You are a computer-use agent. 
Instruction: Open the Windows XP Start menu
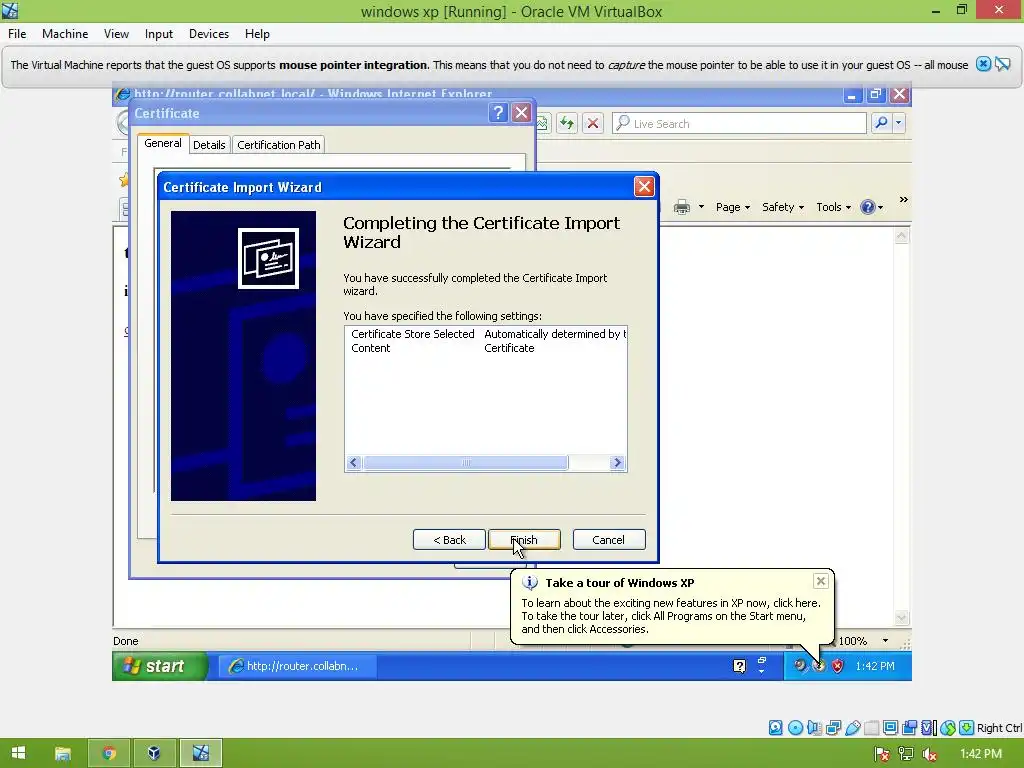coord(160,666)
